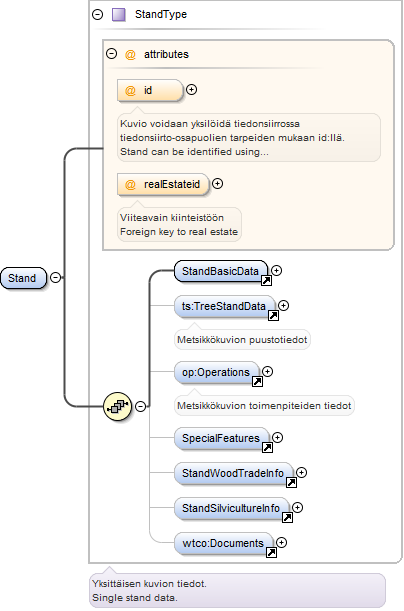Select the StandWoodTradeInfo element box
404x611 pixels.
[234, 473]
